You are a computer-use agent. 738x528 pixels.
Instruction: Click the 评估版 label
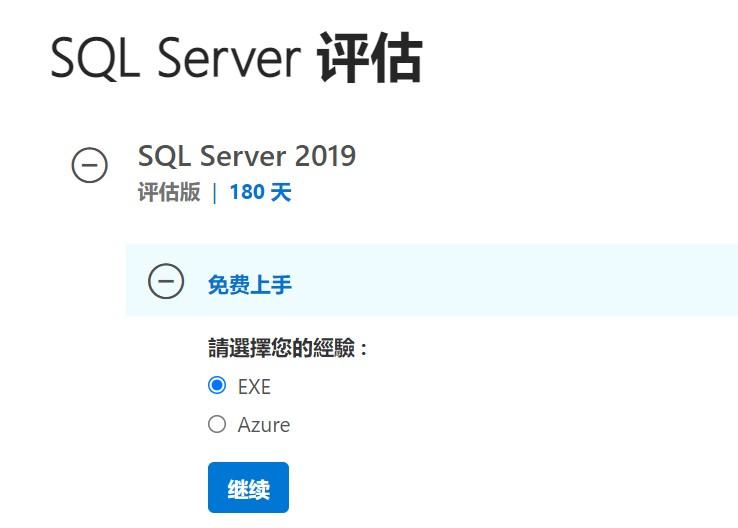(x=169, y=192)
